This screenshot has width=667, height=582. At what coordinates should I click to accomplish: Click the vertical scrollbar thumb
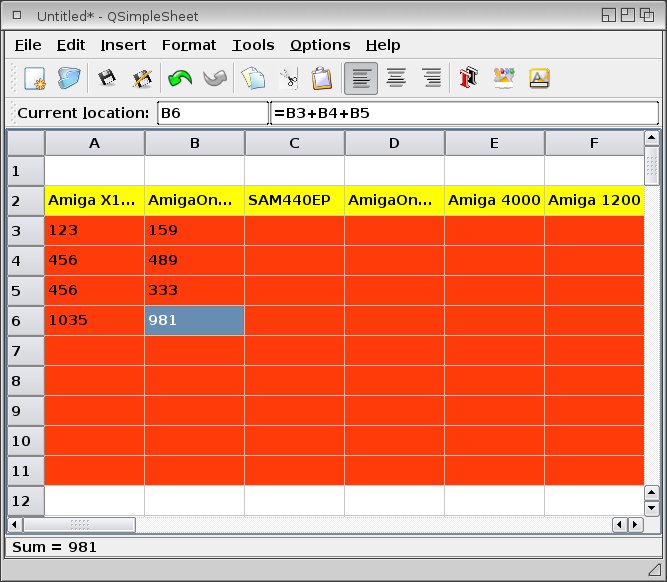point(652,166)
